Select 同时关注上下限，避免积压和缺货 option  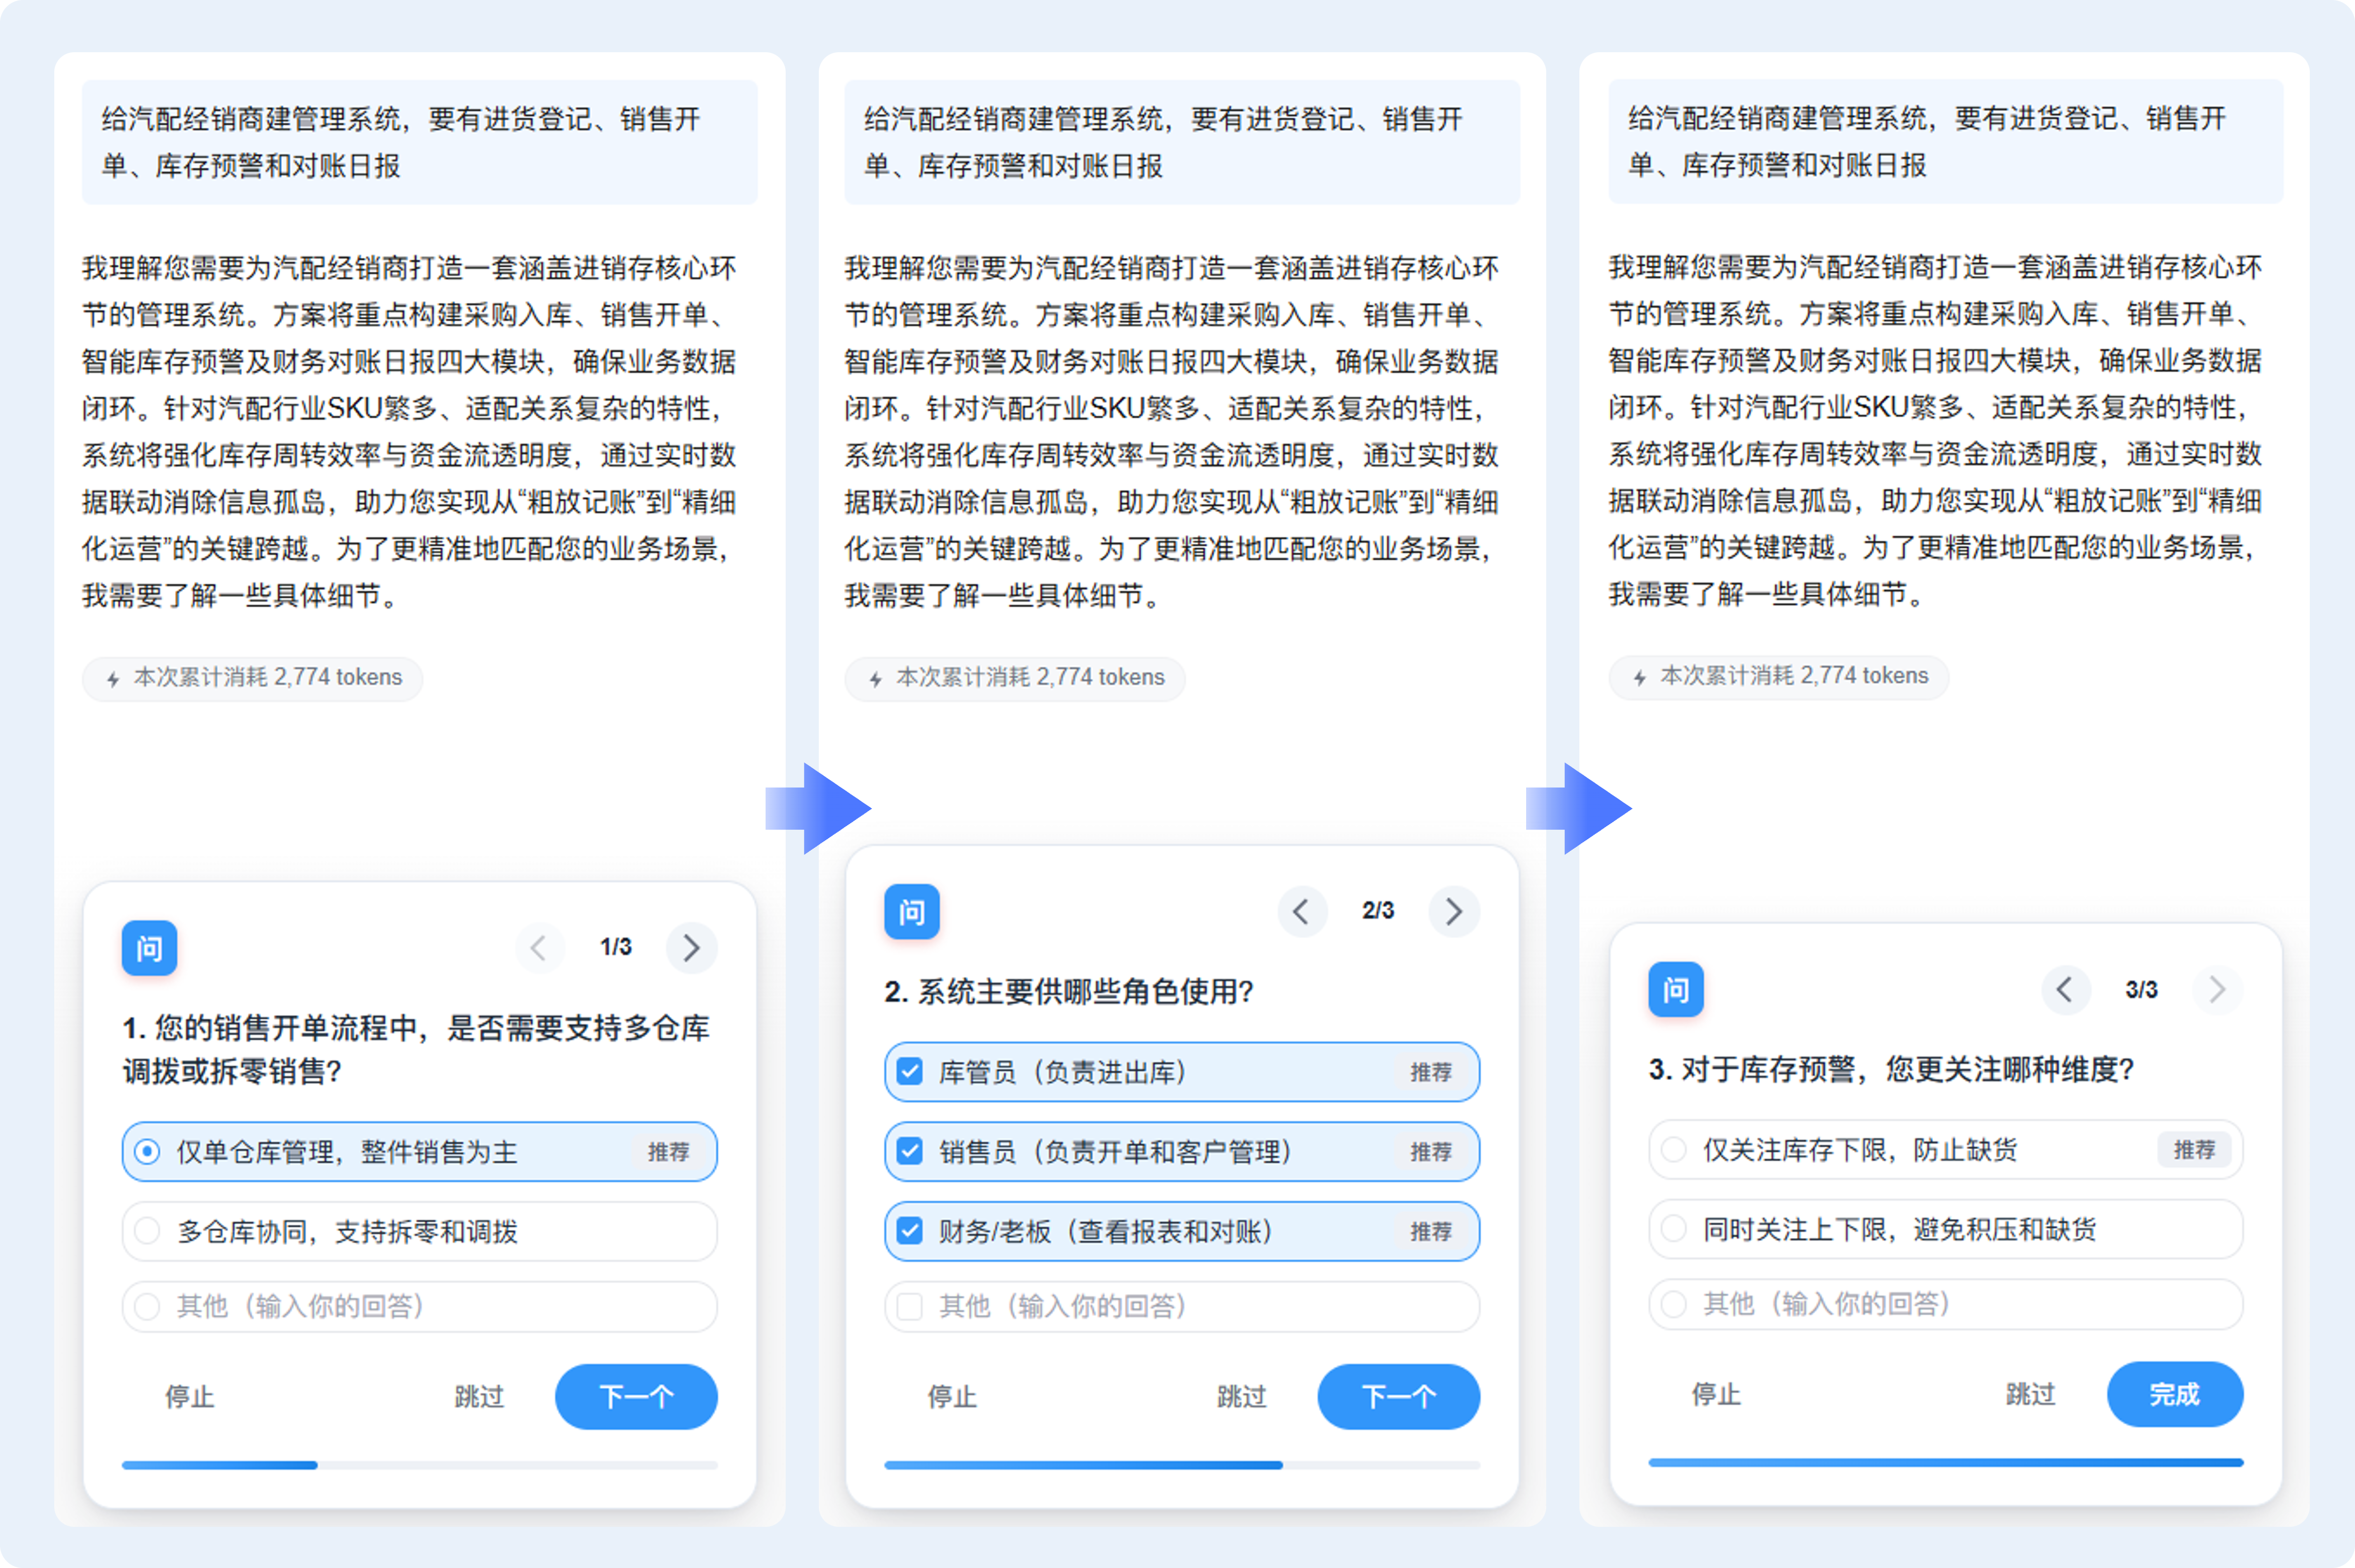1945,1229
